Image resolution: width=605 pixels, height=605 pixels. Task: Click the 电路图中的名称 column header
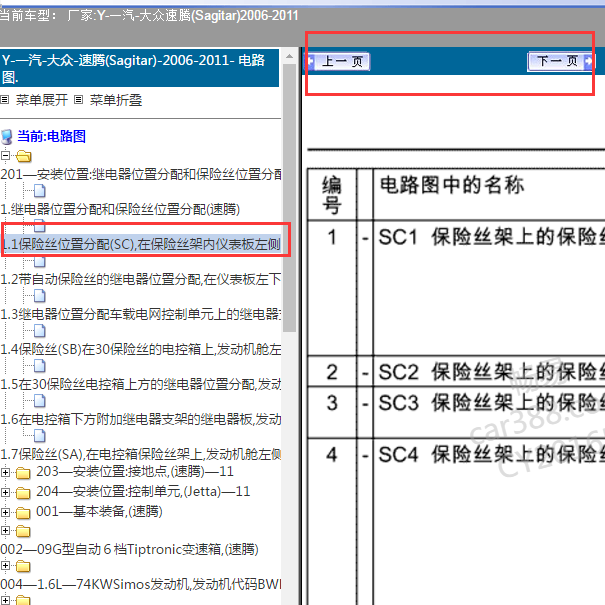click(452, 185)
